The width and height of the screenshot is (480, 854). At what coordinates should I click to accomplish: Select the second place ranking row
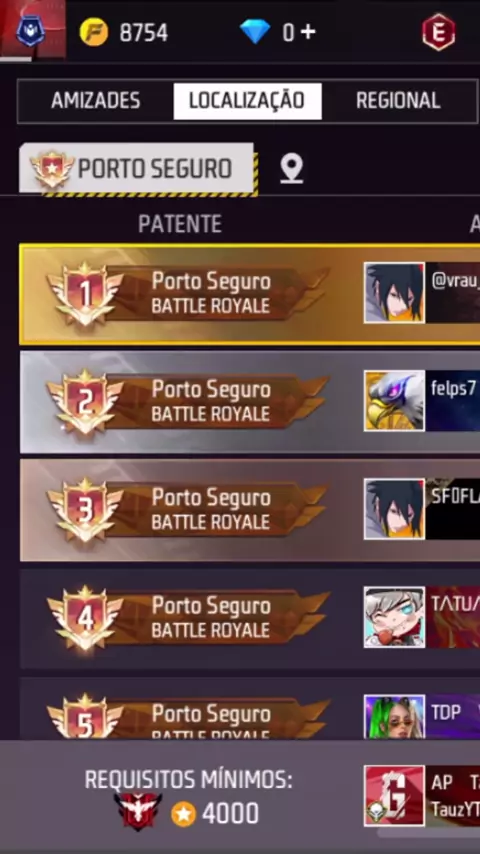pyautogui.click(x=250, y=402)
